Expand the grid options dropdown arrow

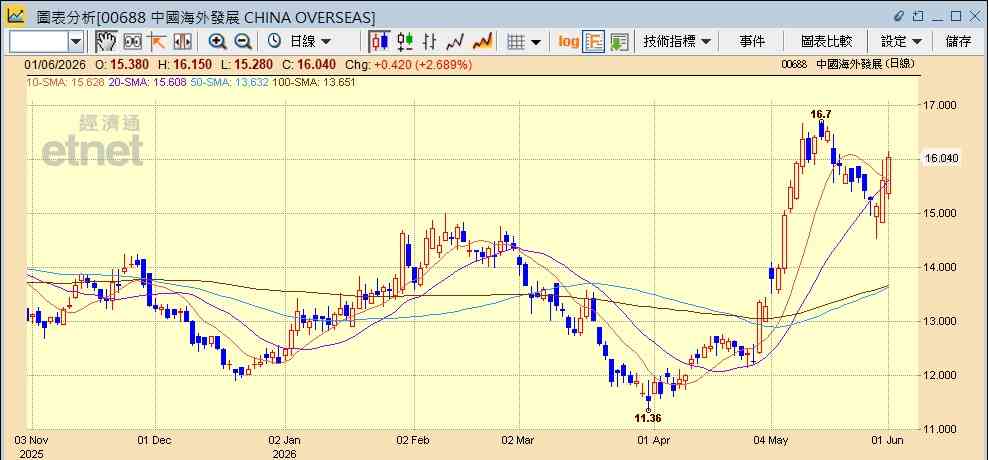(x=535, y=42)
